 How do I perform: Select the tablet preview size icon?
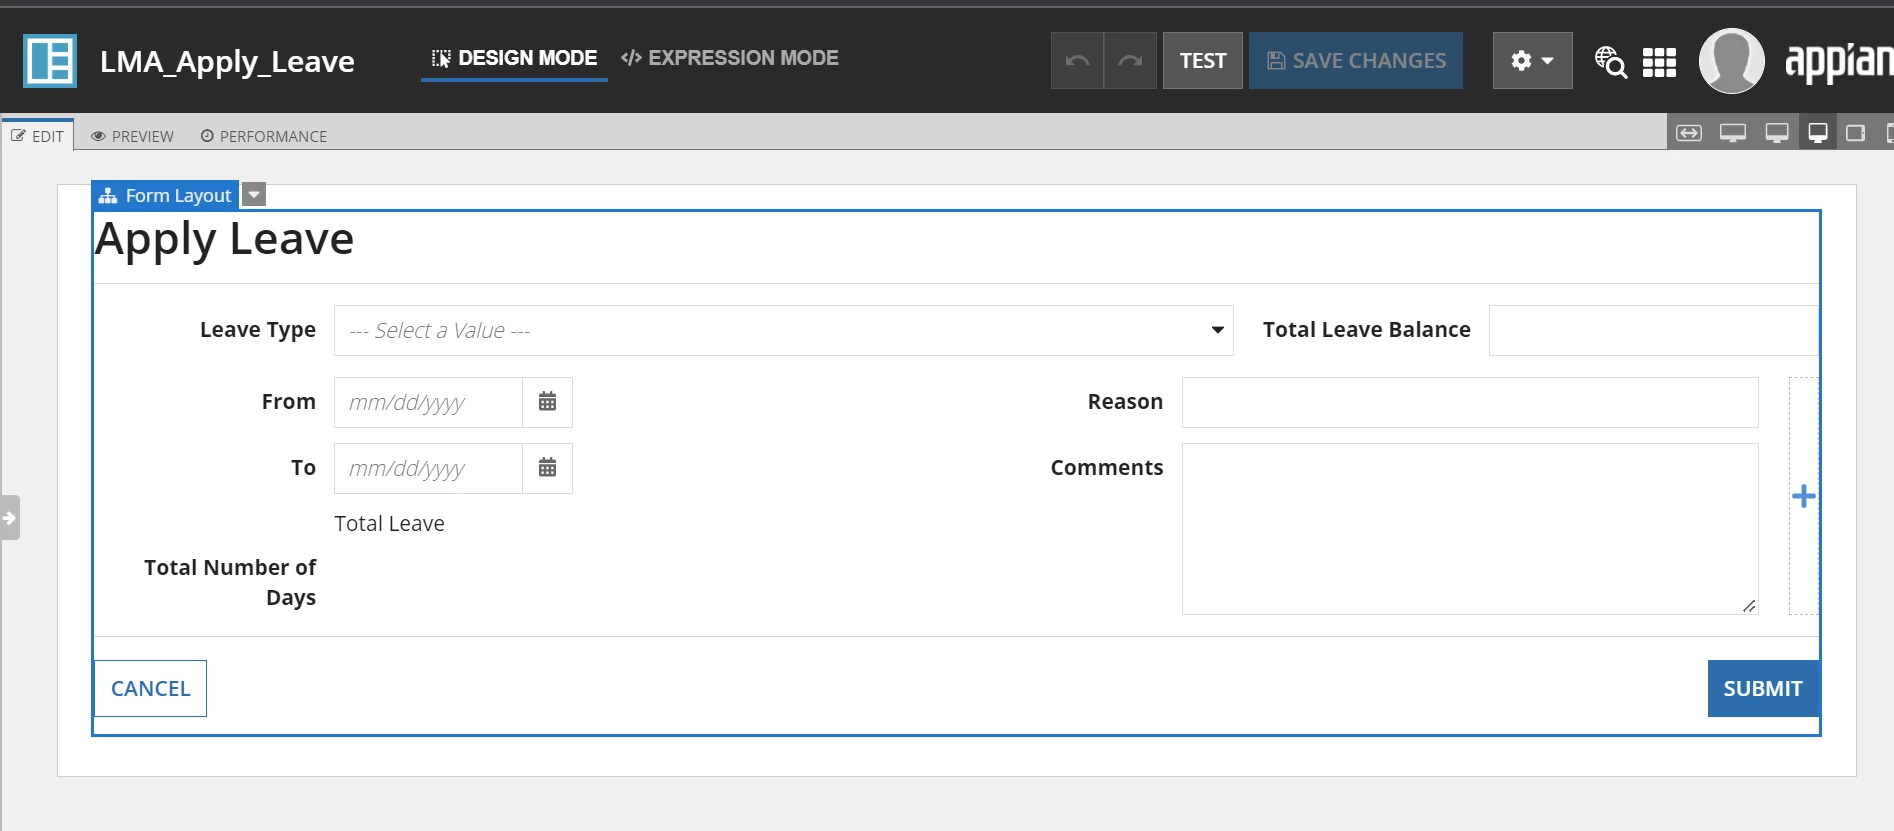[x=1856, y=133]
